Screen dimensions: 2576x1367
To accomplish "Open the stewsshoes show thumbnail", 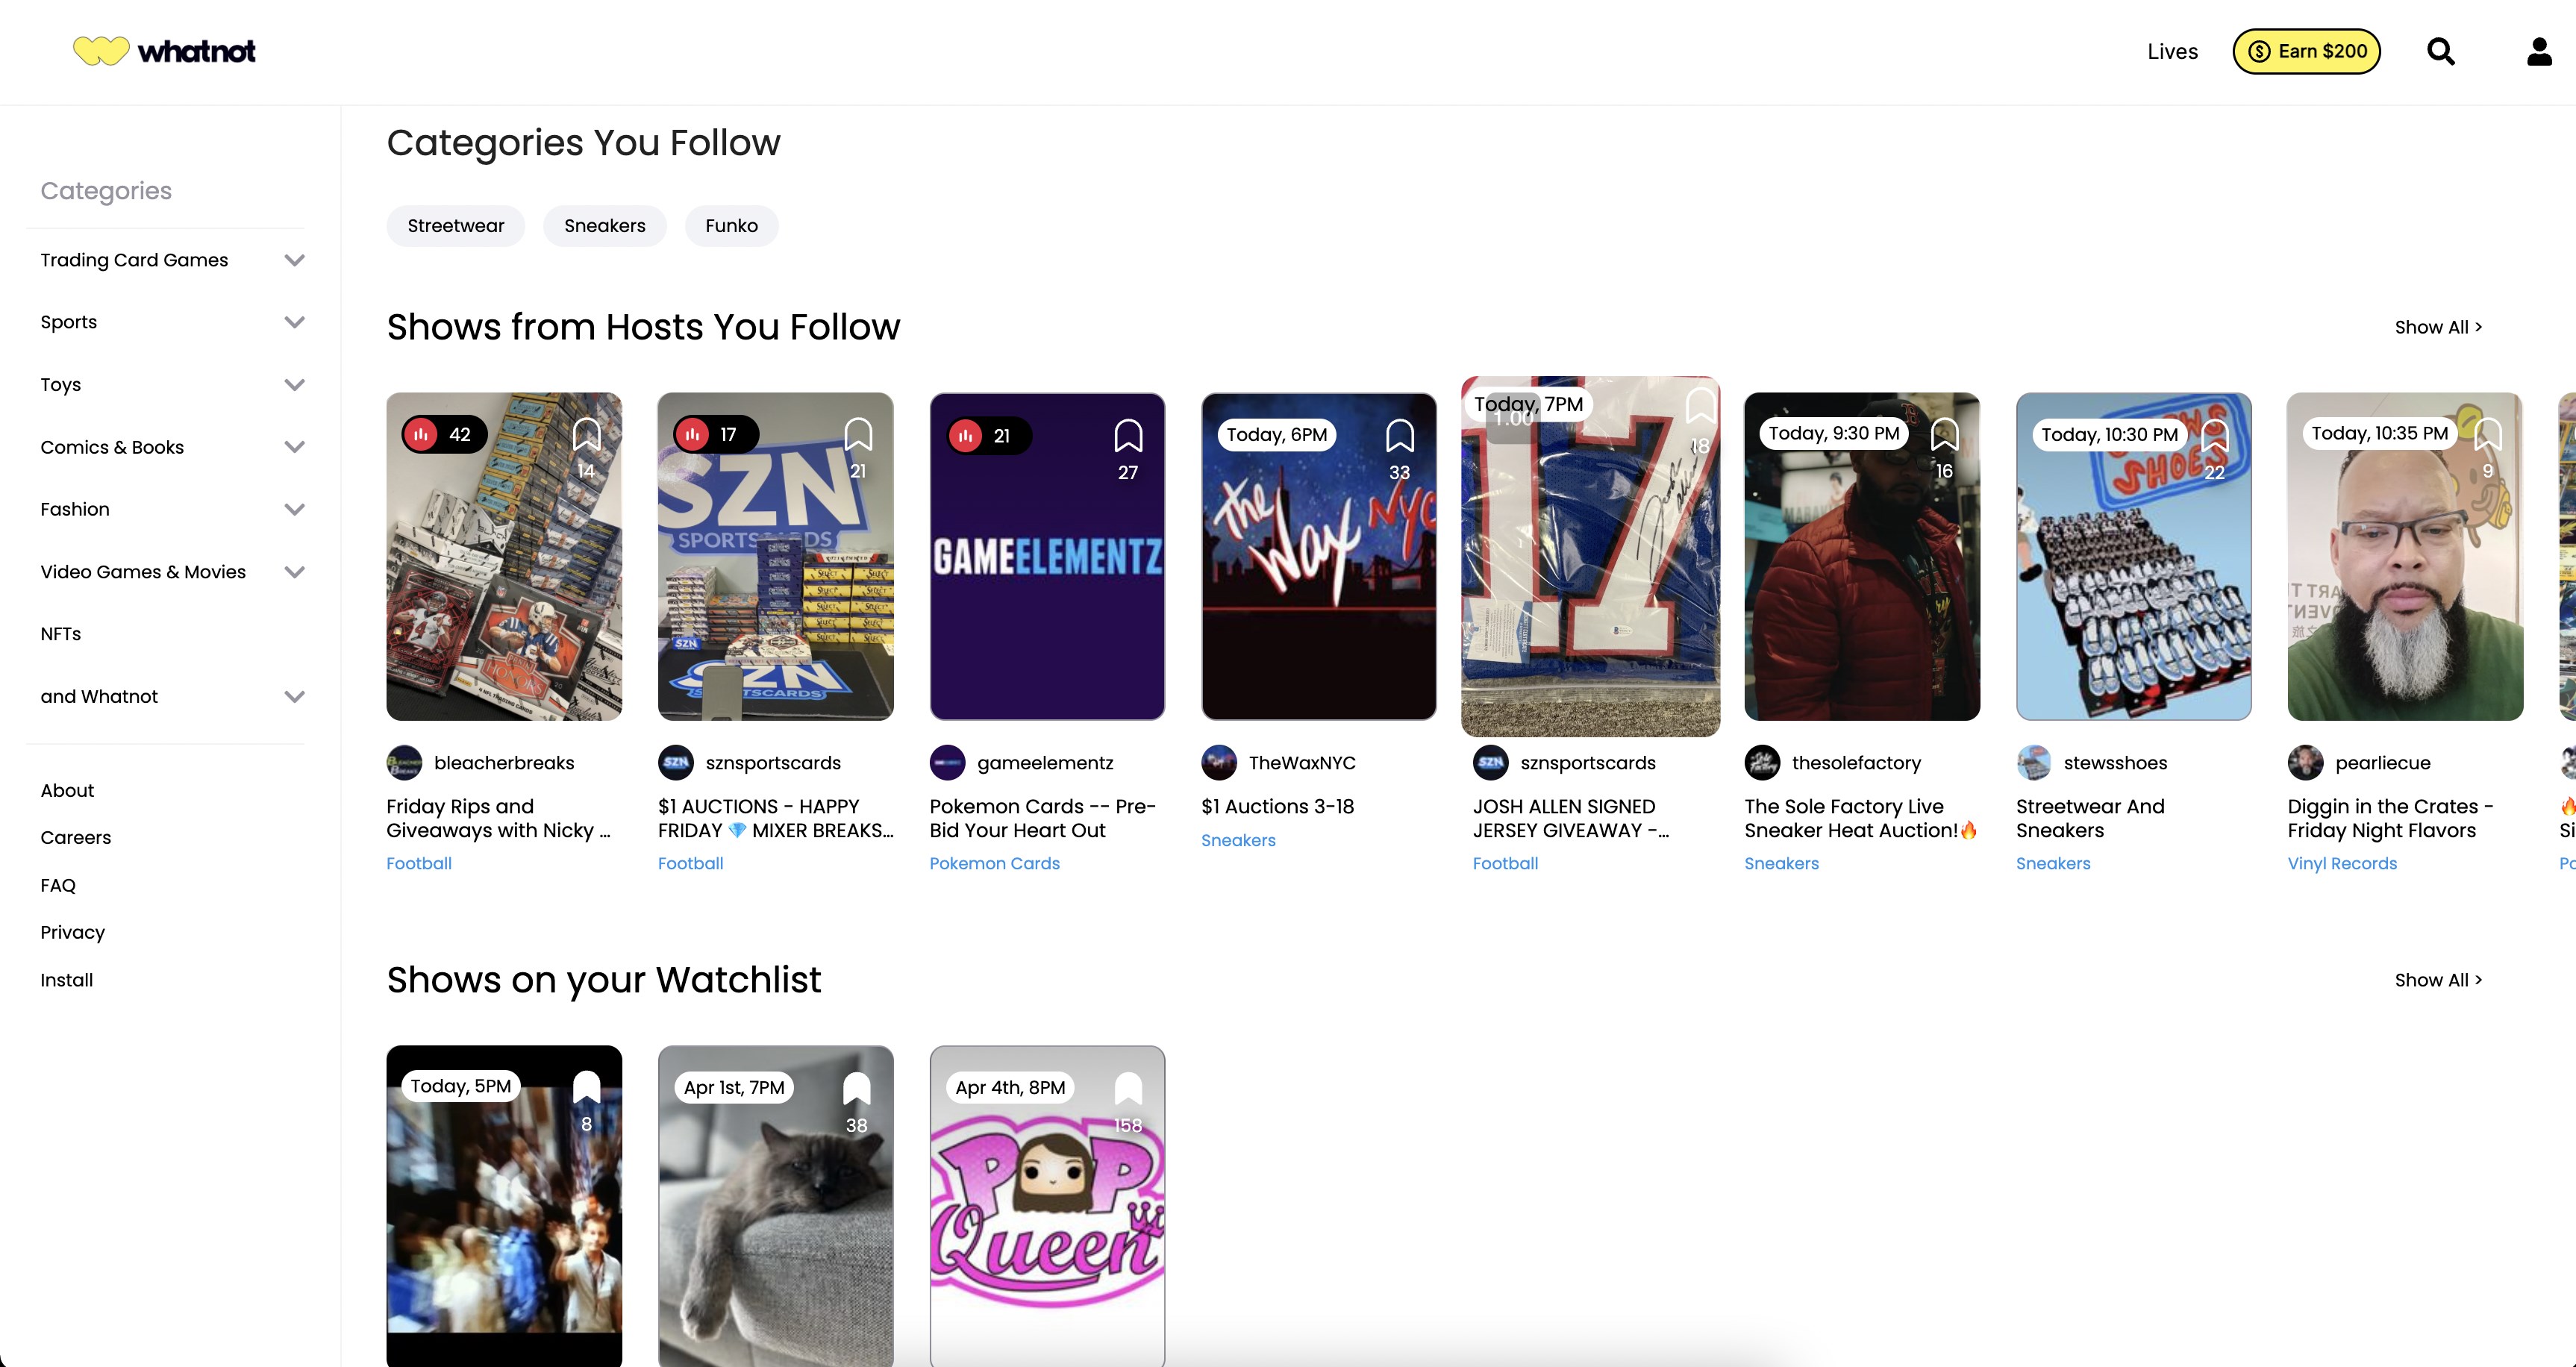I will click(x=2133, y=580).
